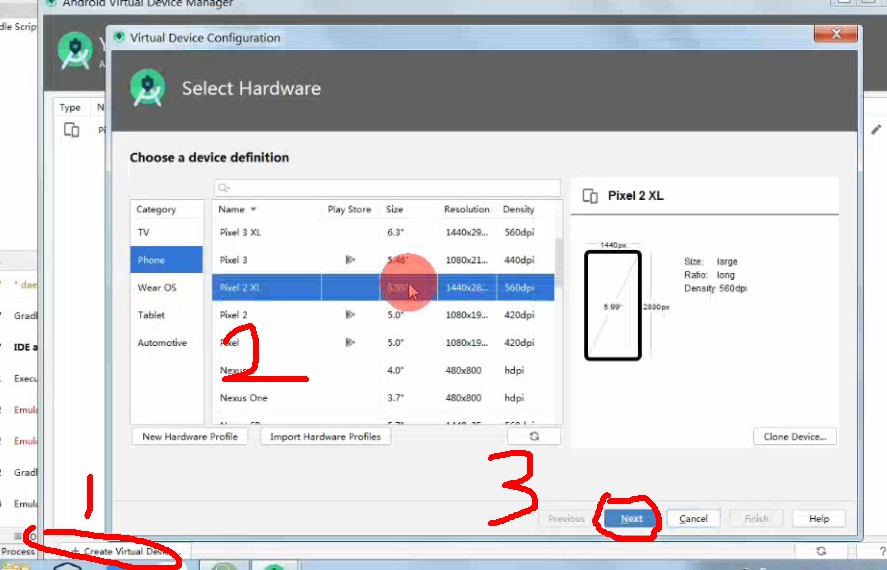This screenshot has height=570, width=887.
Task: Click the 440dpi density cell
Action: pyautogui.click(x=519, y=260)
